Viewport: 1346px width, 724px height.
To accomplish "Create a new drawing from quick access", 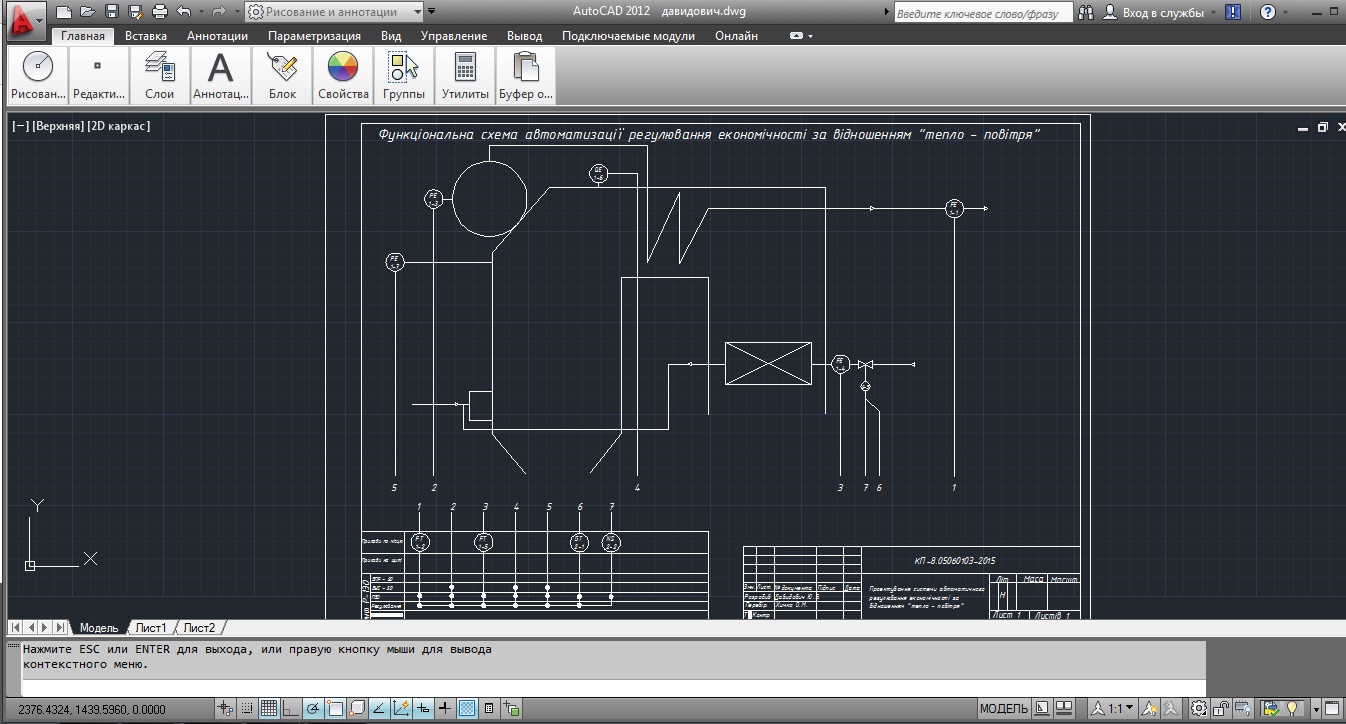I will click(x=64, y=12).
